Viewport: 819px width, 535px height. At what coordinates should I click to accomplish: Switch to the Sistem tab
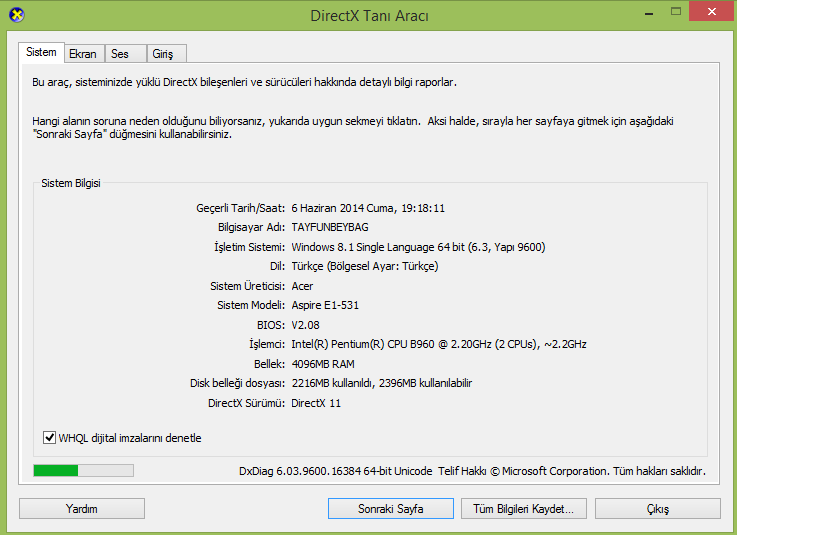[41, 52]
